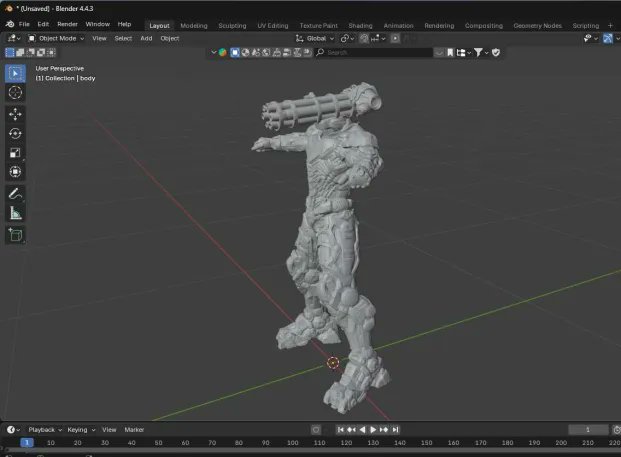The width and height of the screenshot is (621, 457).
Task: Open the Blender logo application menu
Action: tap(10, 24)
